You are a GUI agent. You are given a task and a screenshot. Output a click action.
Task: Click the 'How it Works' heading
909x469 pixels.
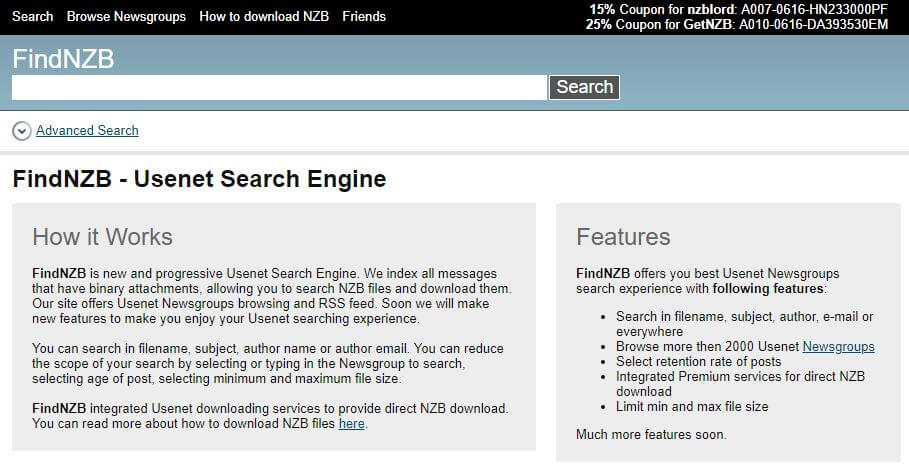(x=103, y=237)
